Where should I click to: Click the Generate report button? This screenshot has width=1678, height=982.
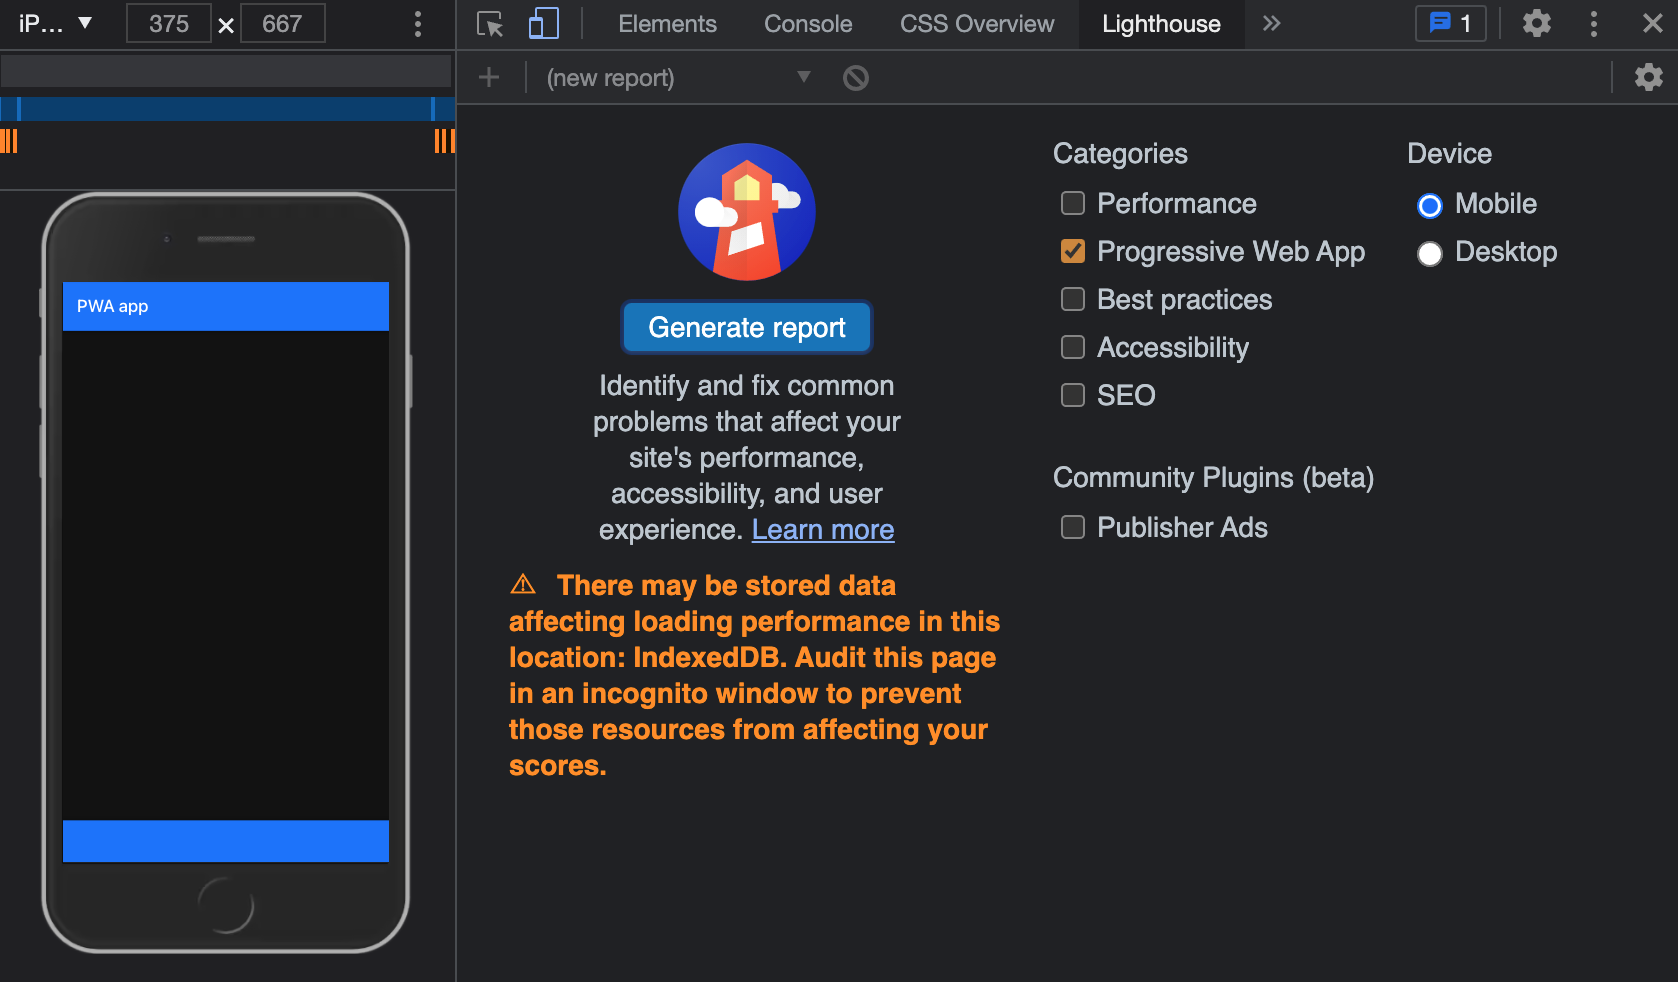click(747, 327)
